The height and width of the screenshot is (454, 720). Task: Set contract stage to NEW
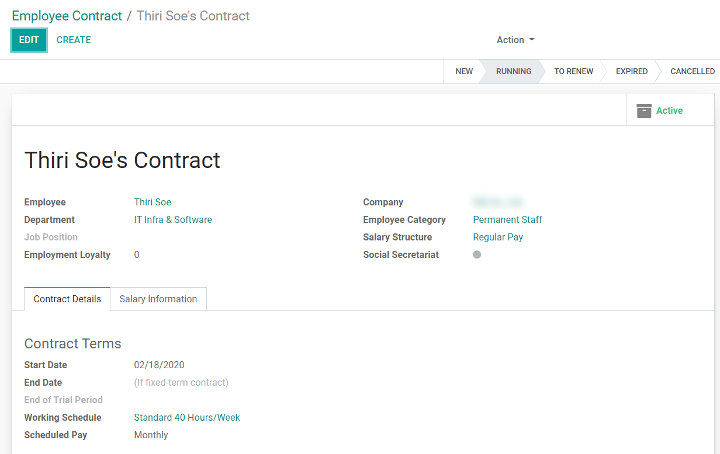(464, 71)
